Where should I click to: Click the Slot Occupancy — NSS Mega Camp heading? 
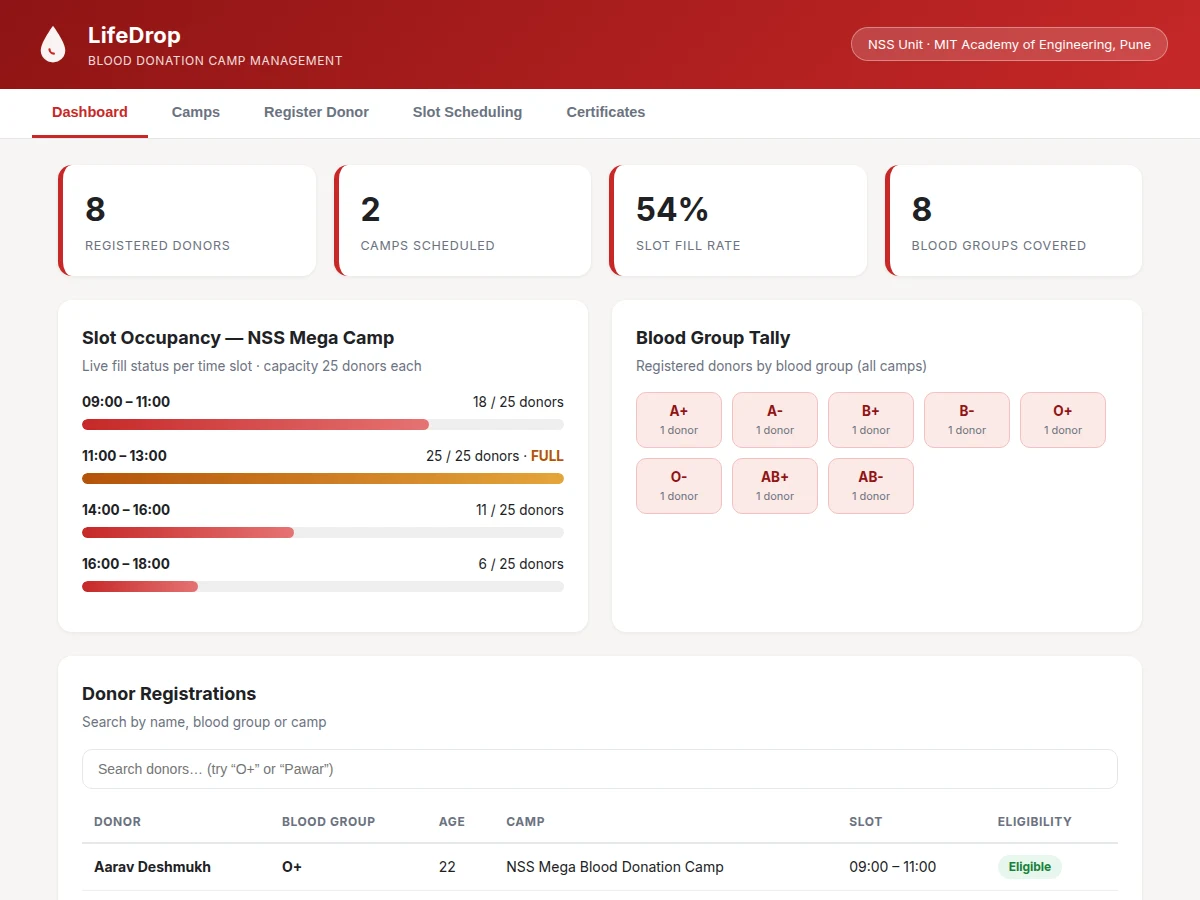[x=238, y=338]
